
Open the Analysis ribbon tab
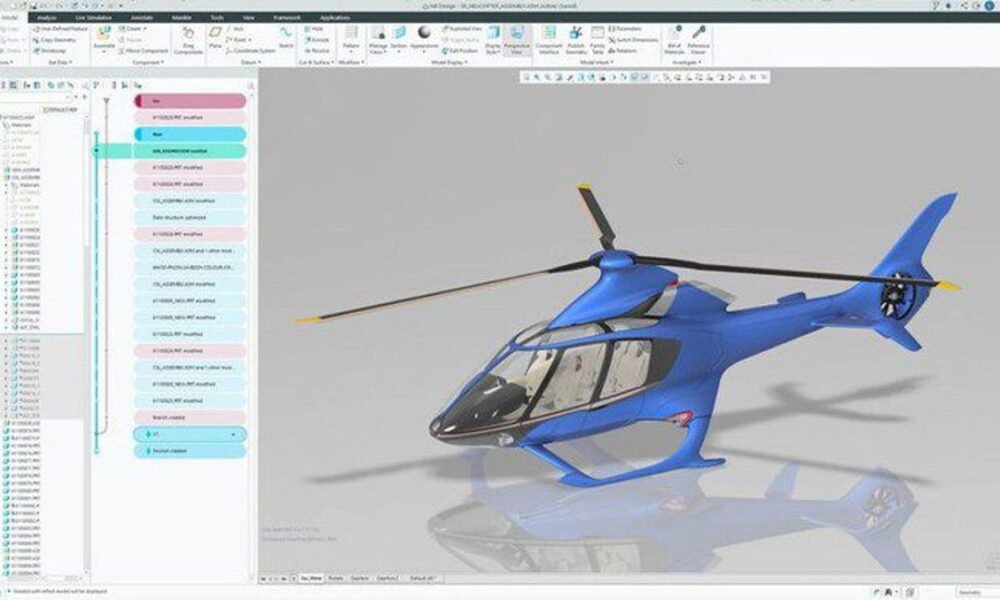point(47,18)
